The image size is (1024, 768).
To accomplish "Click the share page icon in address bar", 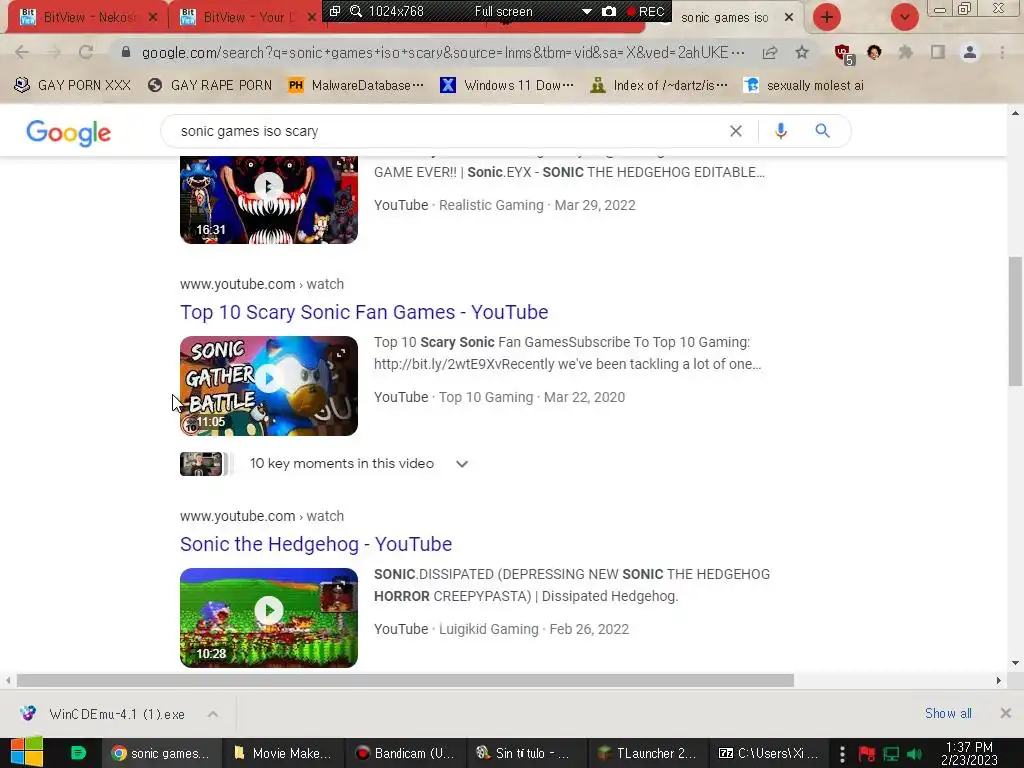I will click(770, 52).
